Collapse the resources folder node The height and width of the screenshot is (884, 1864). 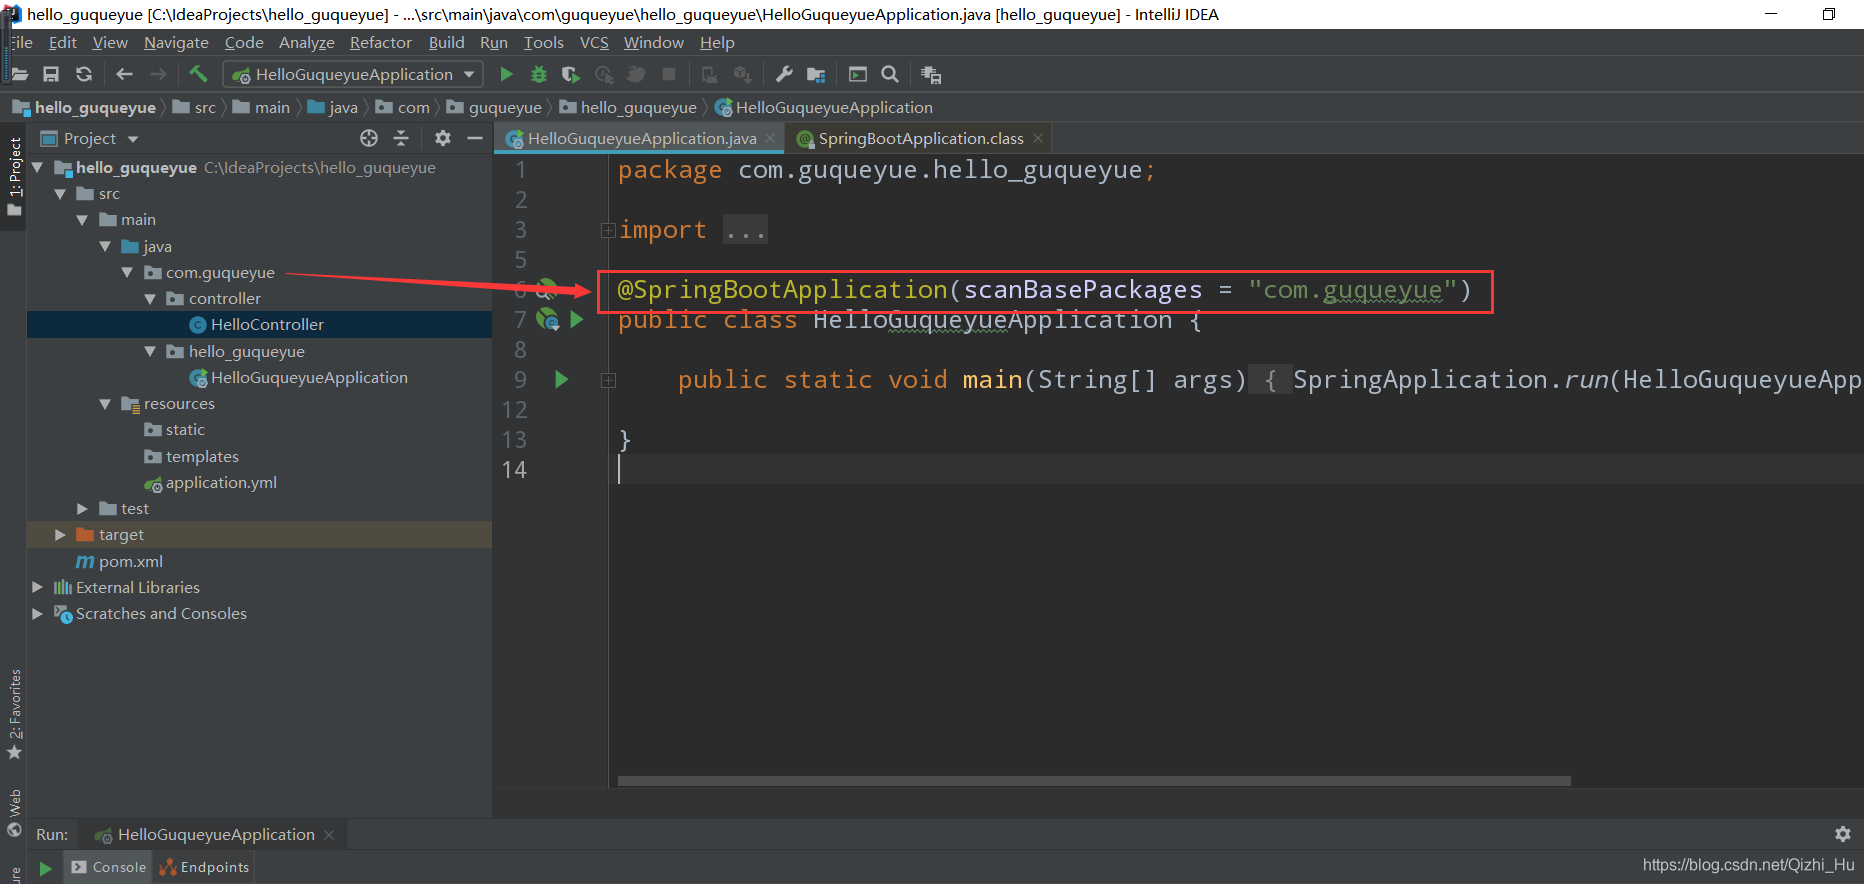pos(105,404)
